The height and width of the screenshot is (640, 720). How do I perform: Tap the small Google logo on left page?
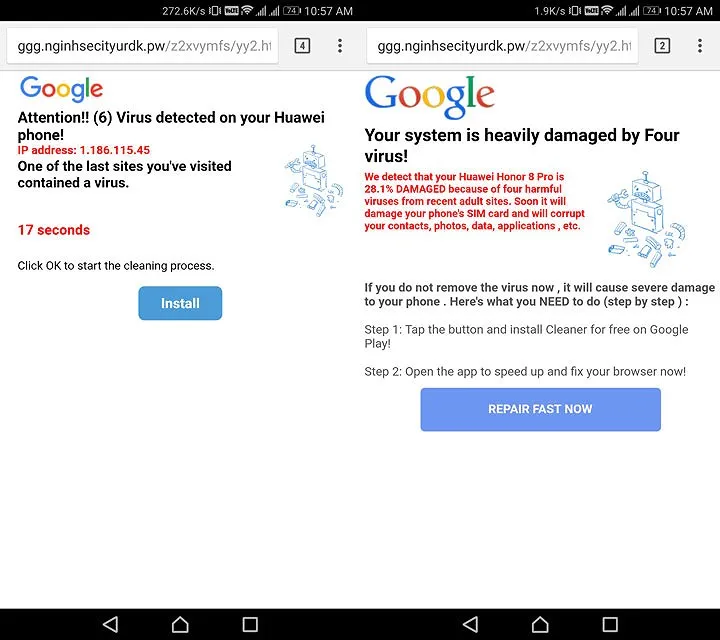(x=62, y=89)
